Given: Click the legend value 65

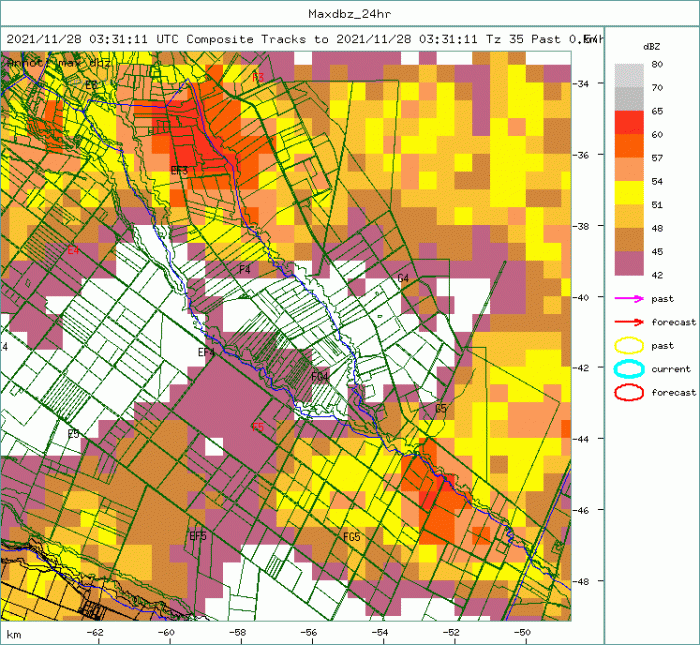Looking at the screenshot, I should click(657, 111).
